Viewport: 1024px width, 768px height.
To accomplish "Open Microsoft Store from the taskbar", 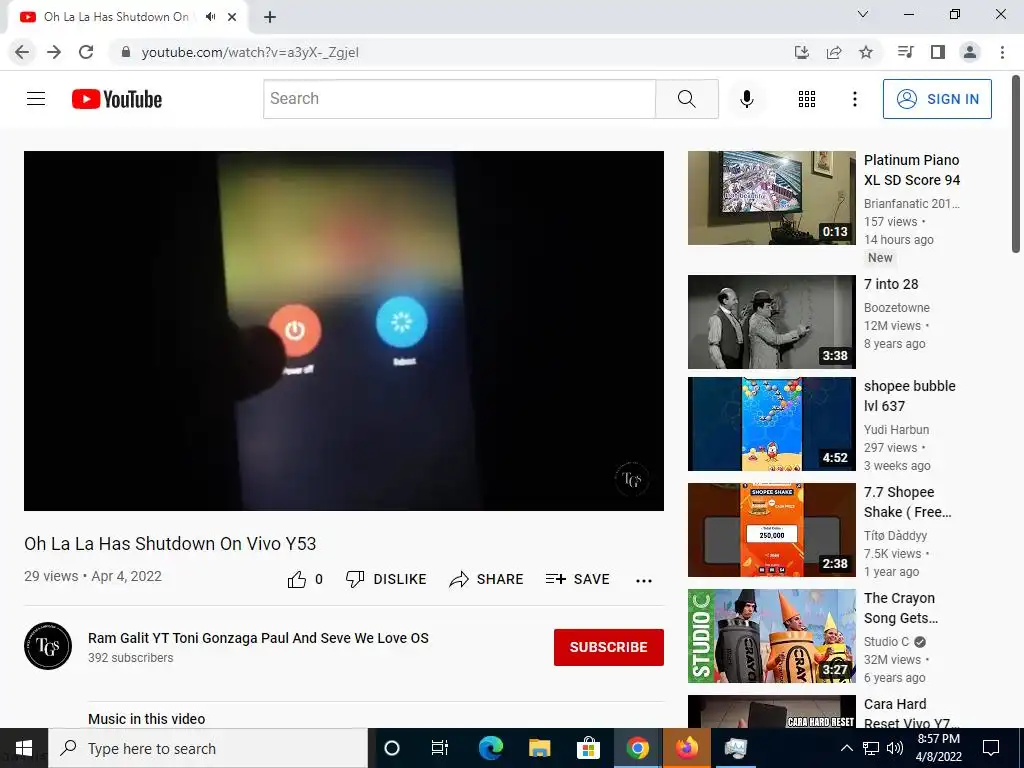I will [588, 748].
